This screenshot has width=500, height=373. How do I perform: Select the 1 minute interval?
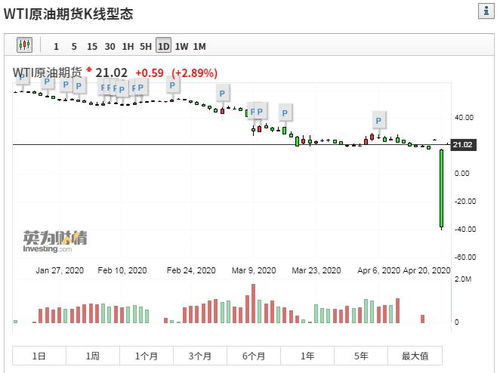56,46
